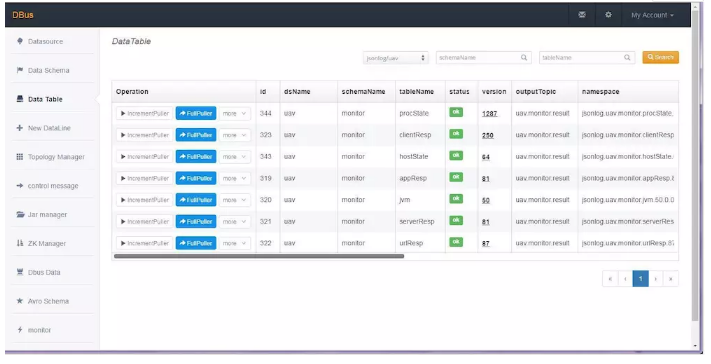711x364 pixels.
Task: Click FullPuller for the jvm row
Action: [196, 200]
